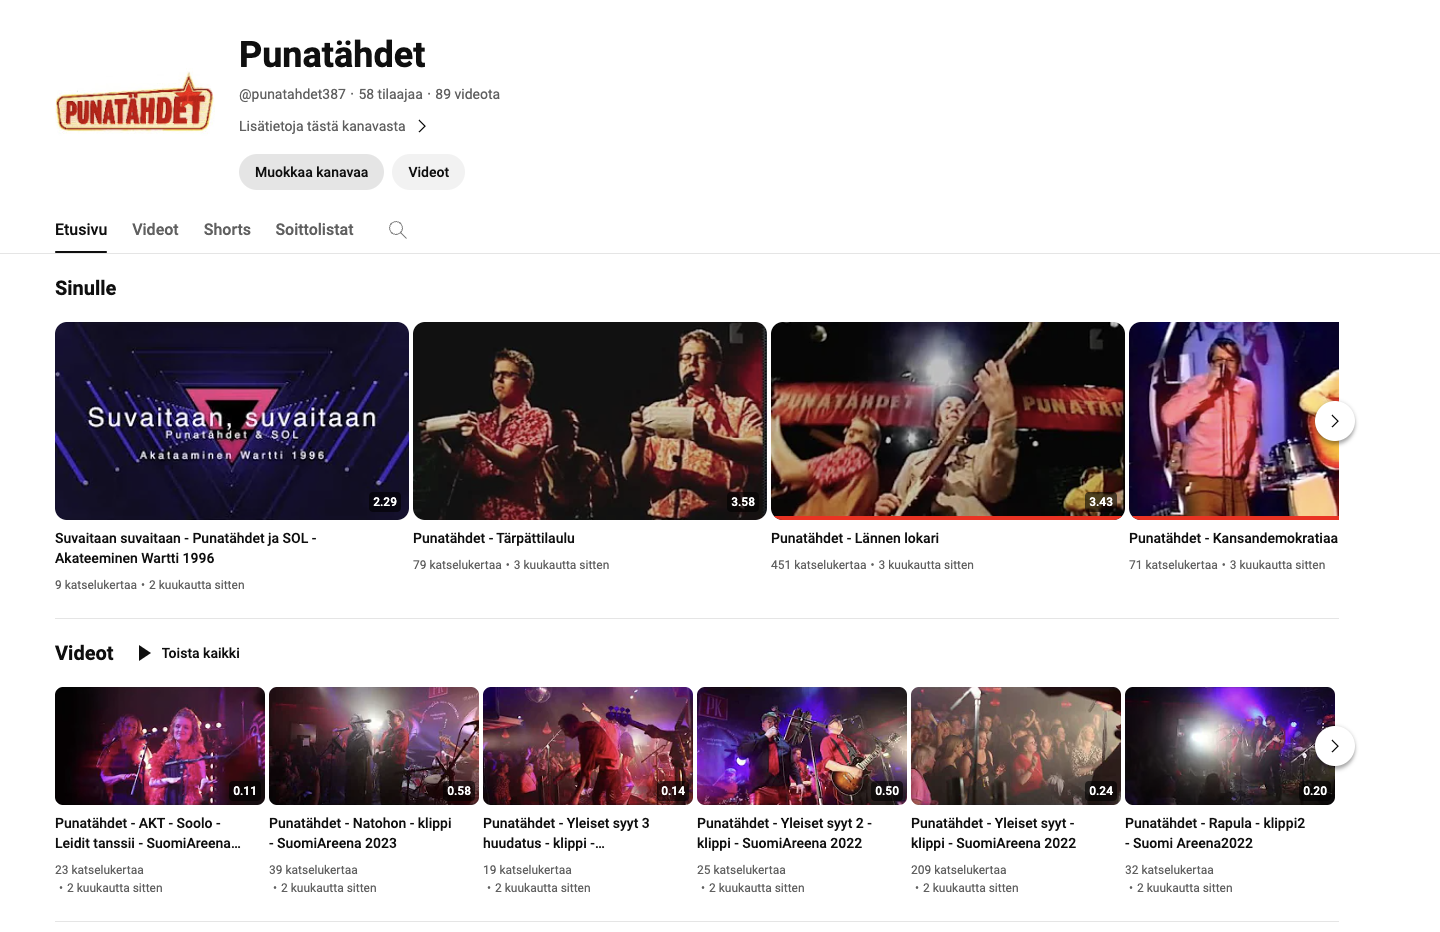Advance the Sinulle carousel with the right arrow
The image size is (1440, 932).
click(1334, 421)
